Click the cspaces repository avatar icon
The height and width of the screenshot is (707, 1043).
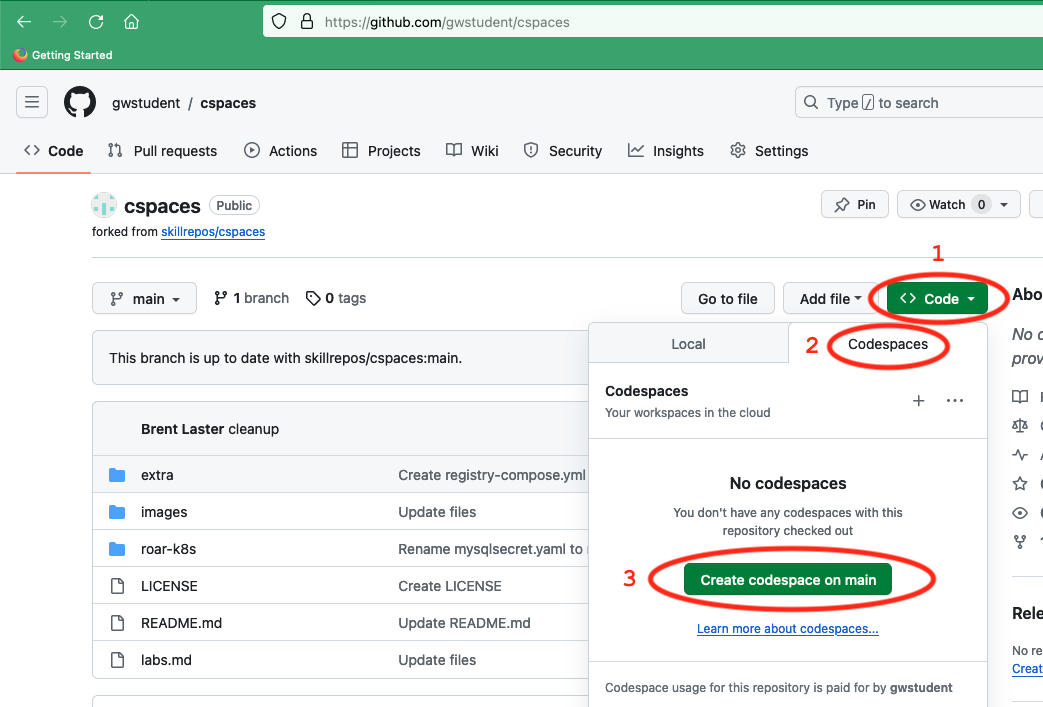(x=104, y=206)
